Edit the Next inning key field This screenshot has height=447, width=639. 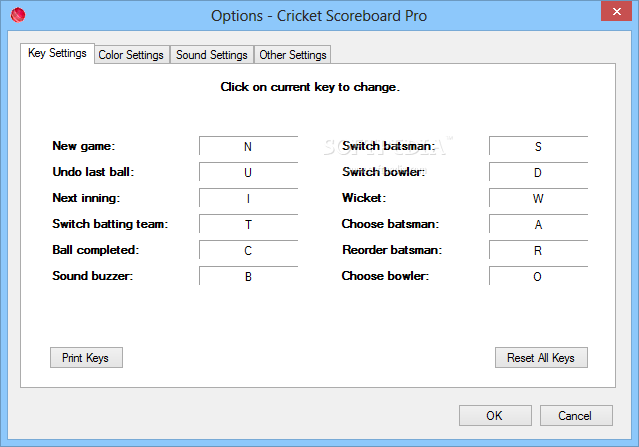click(249, 198)
